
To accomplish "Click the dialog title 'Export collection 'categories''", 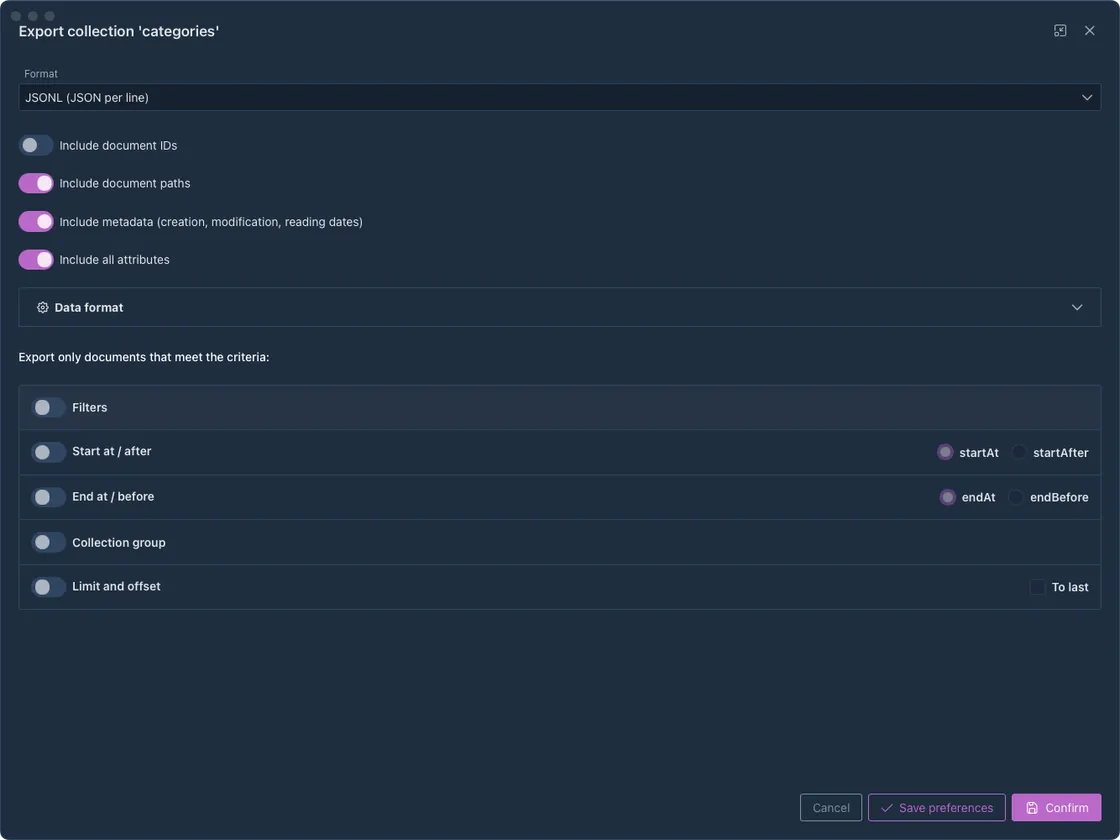I will pyautogui.click(x=119, y=31).
